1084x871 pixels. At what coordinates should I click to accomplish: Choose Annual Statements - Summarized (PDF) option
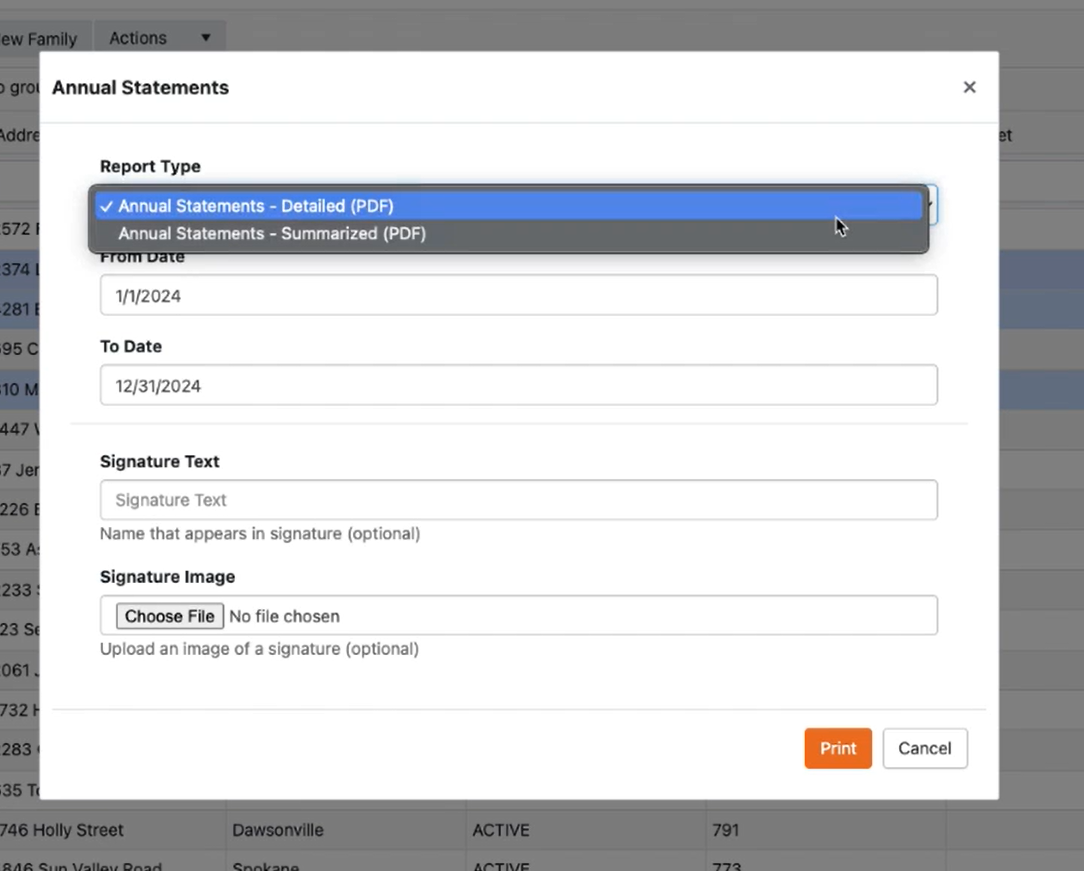(509, 234)
